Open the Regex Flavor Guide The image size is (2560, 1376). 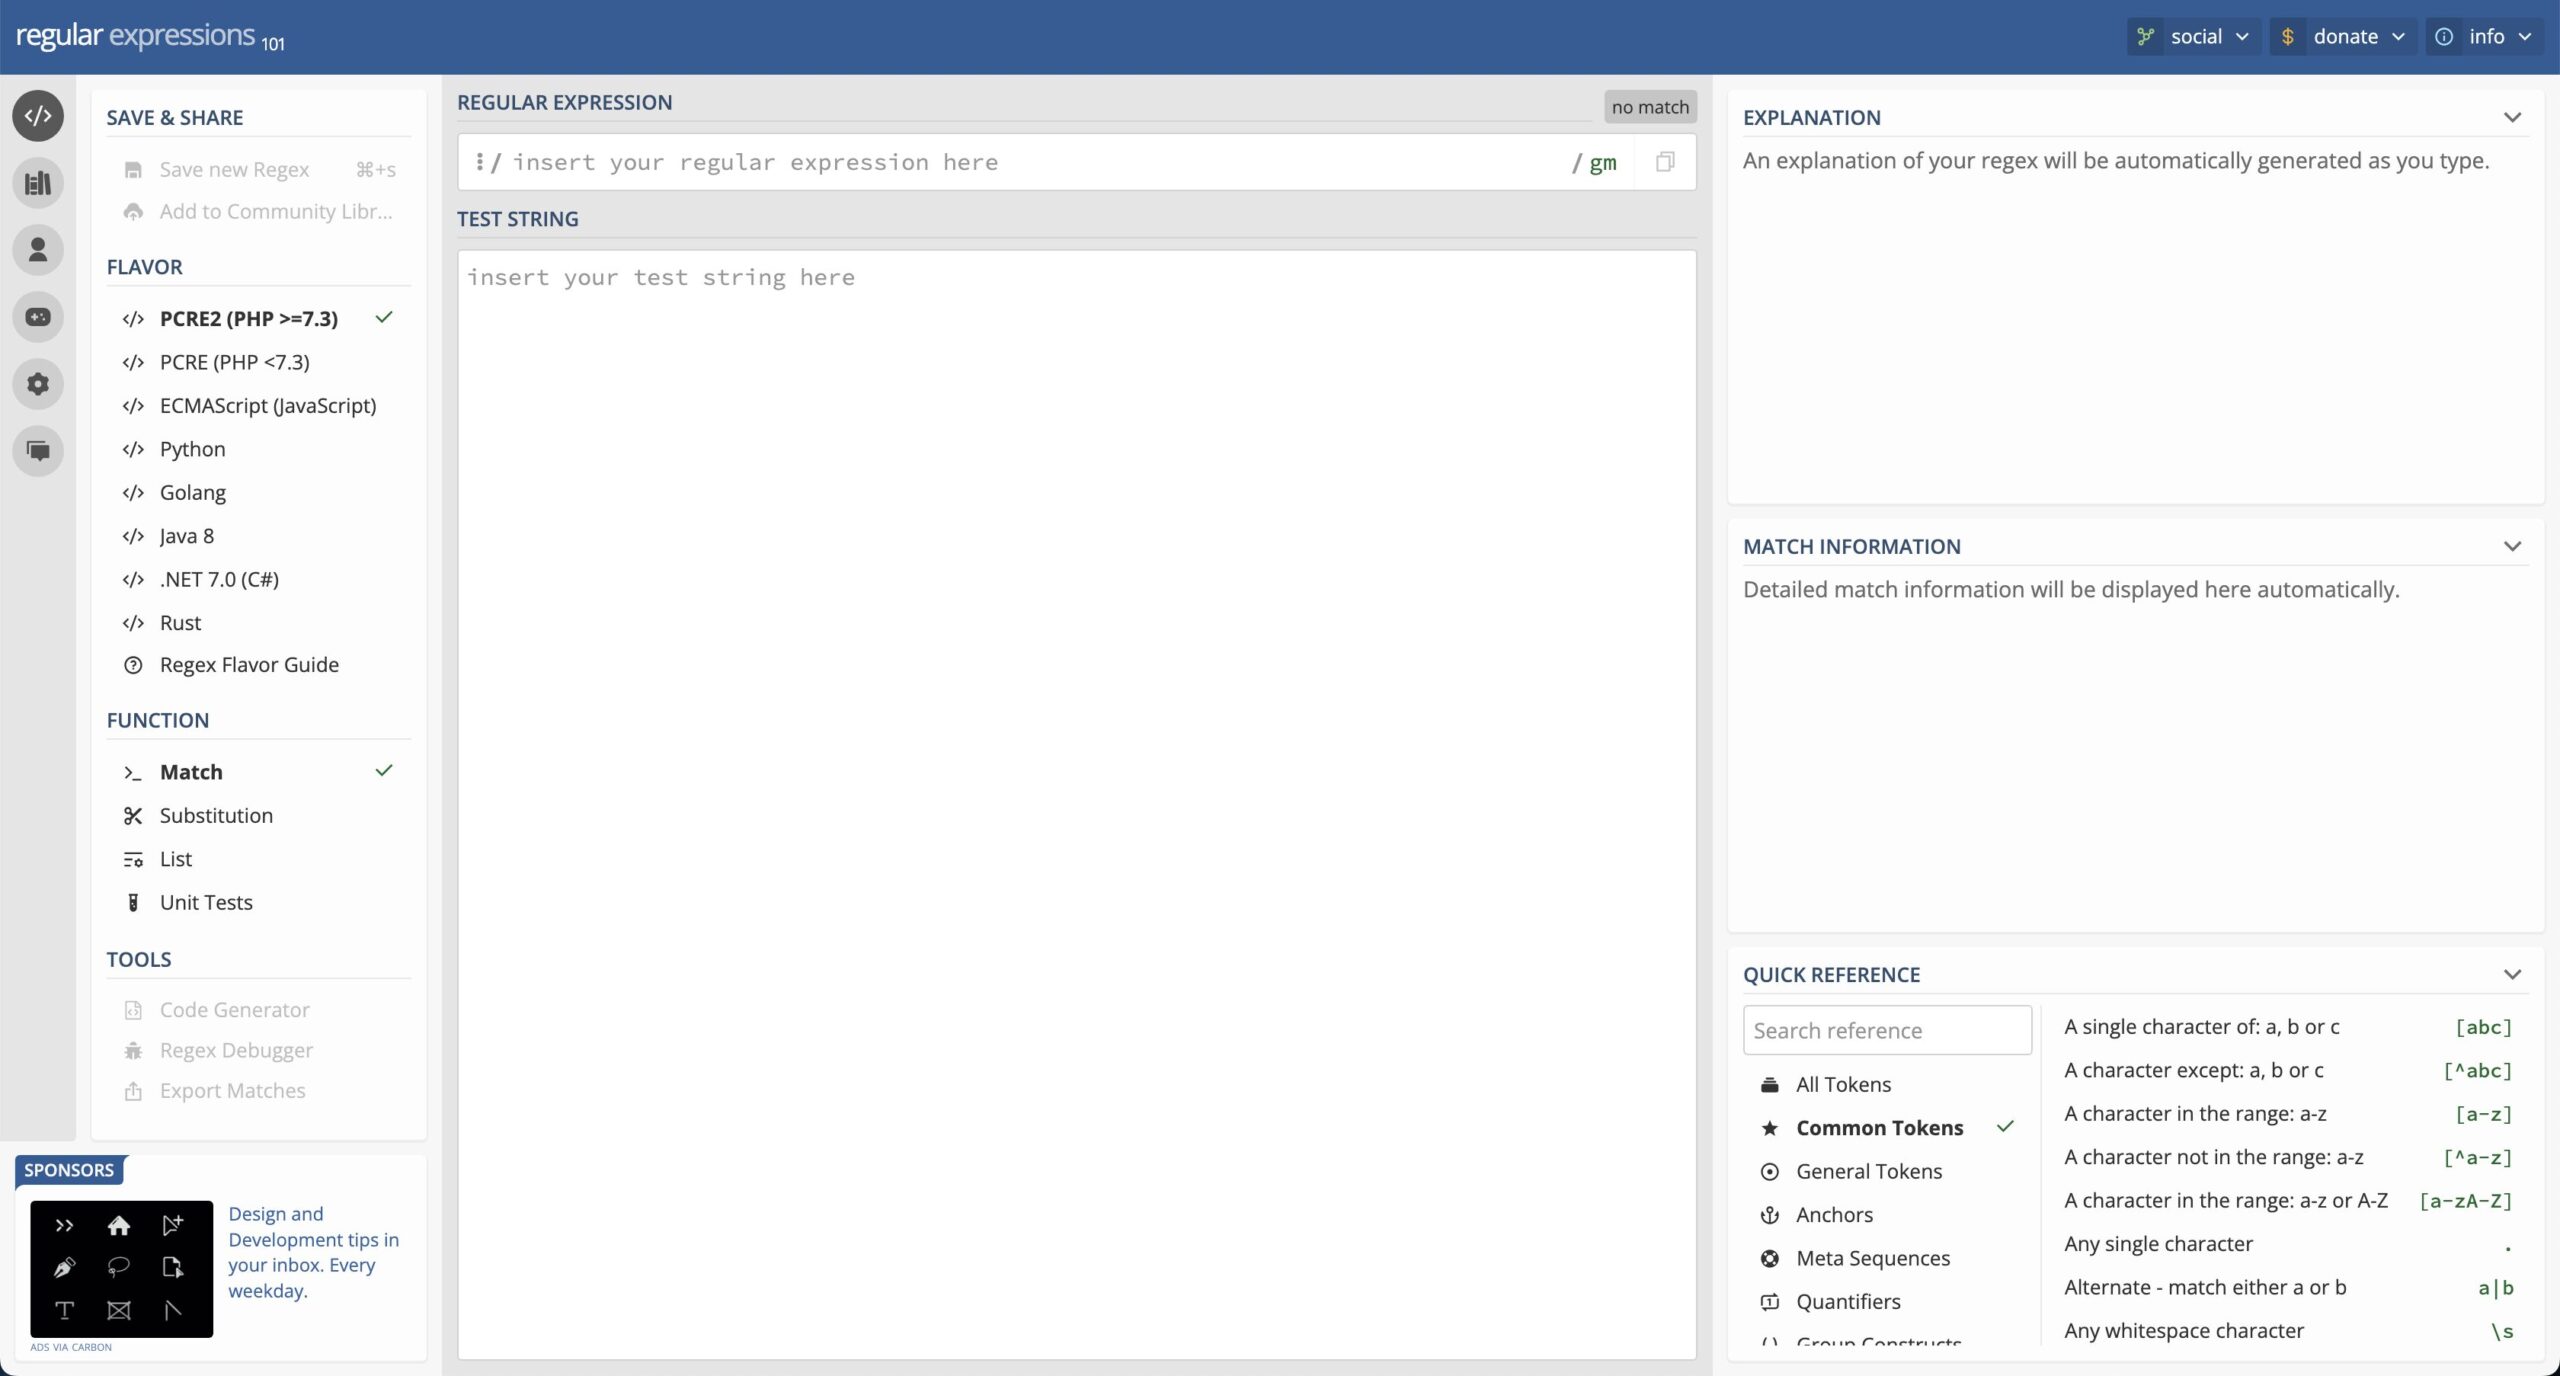(249, 664)
